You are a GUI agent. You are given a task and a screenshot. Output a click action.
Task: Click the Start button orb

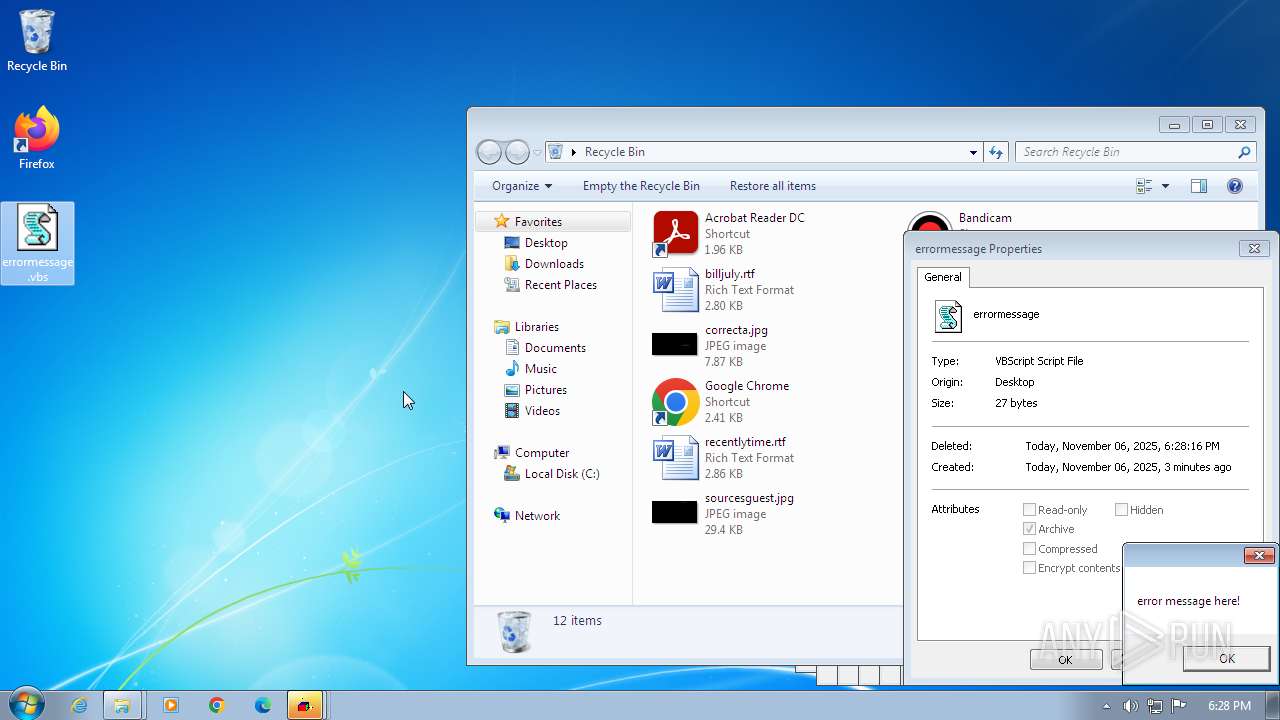(x=25, y=705)
